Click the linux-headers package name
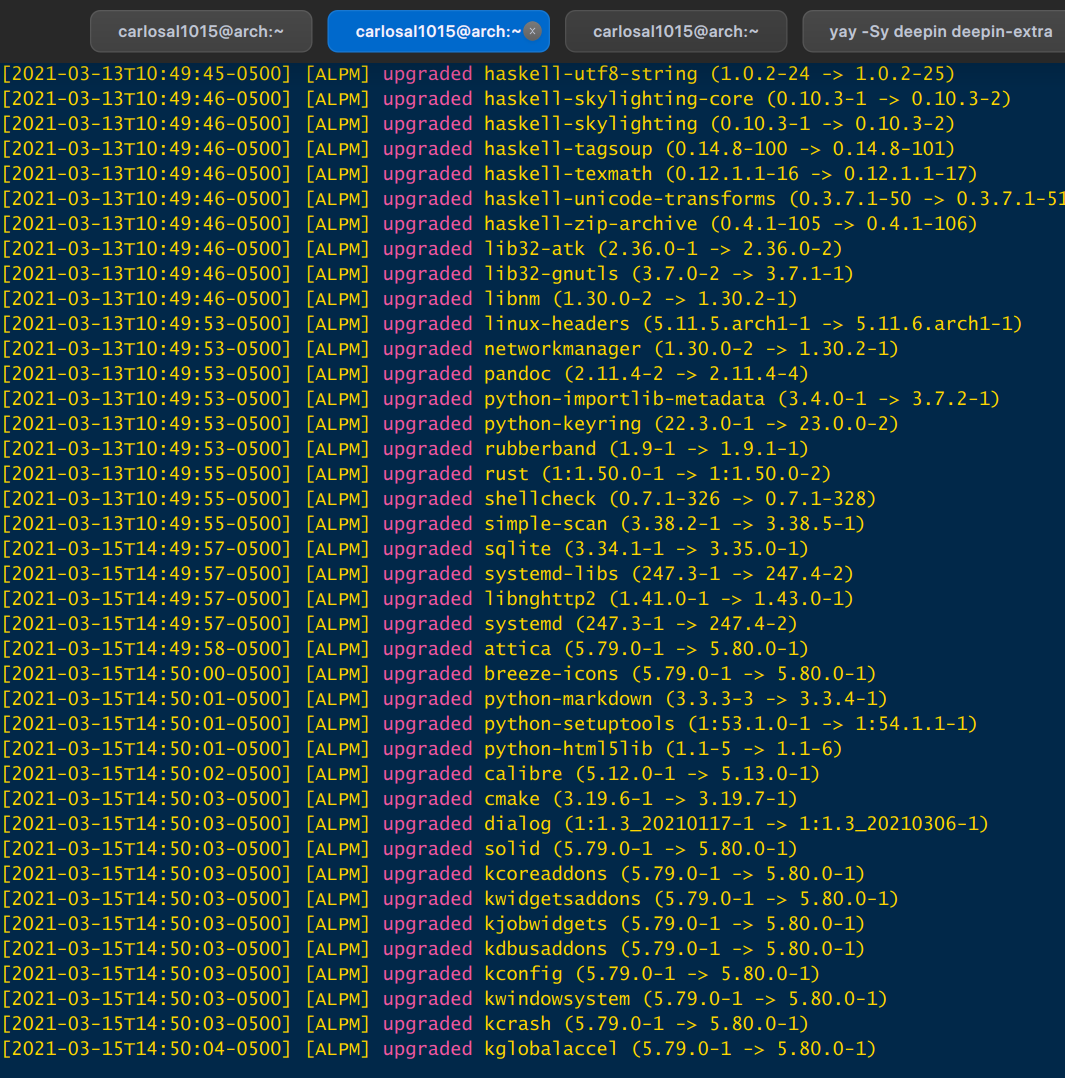 pyautogui.click(x=557, y=324)
